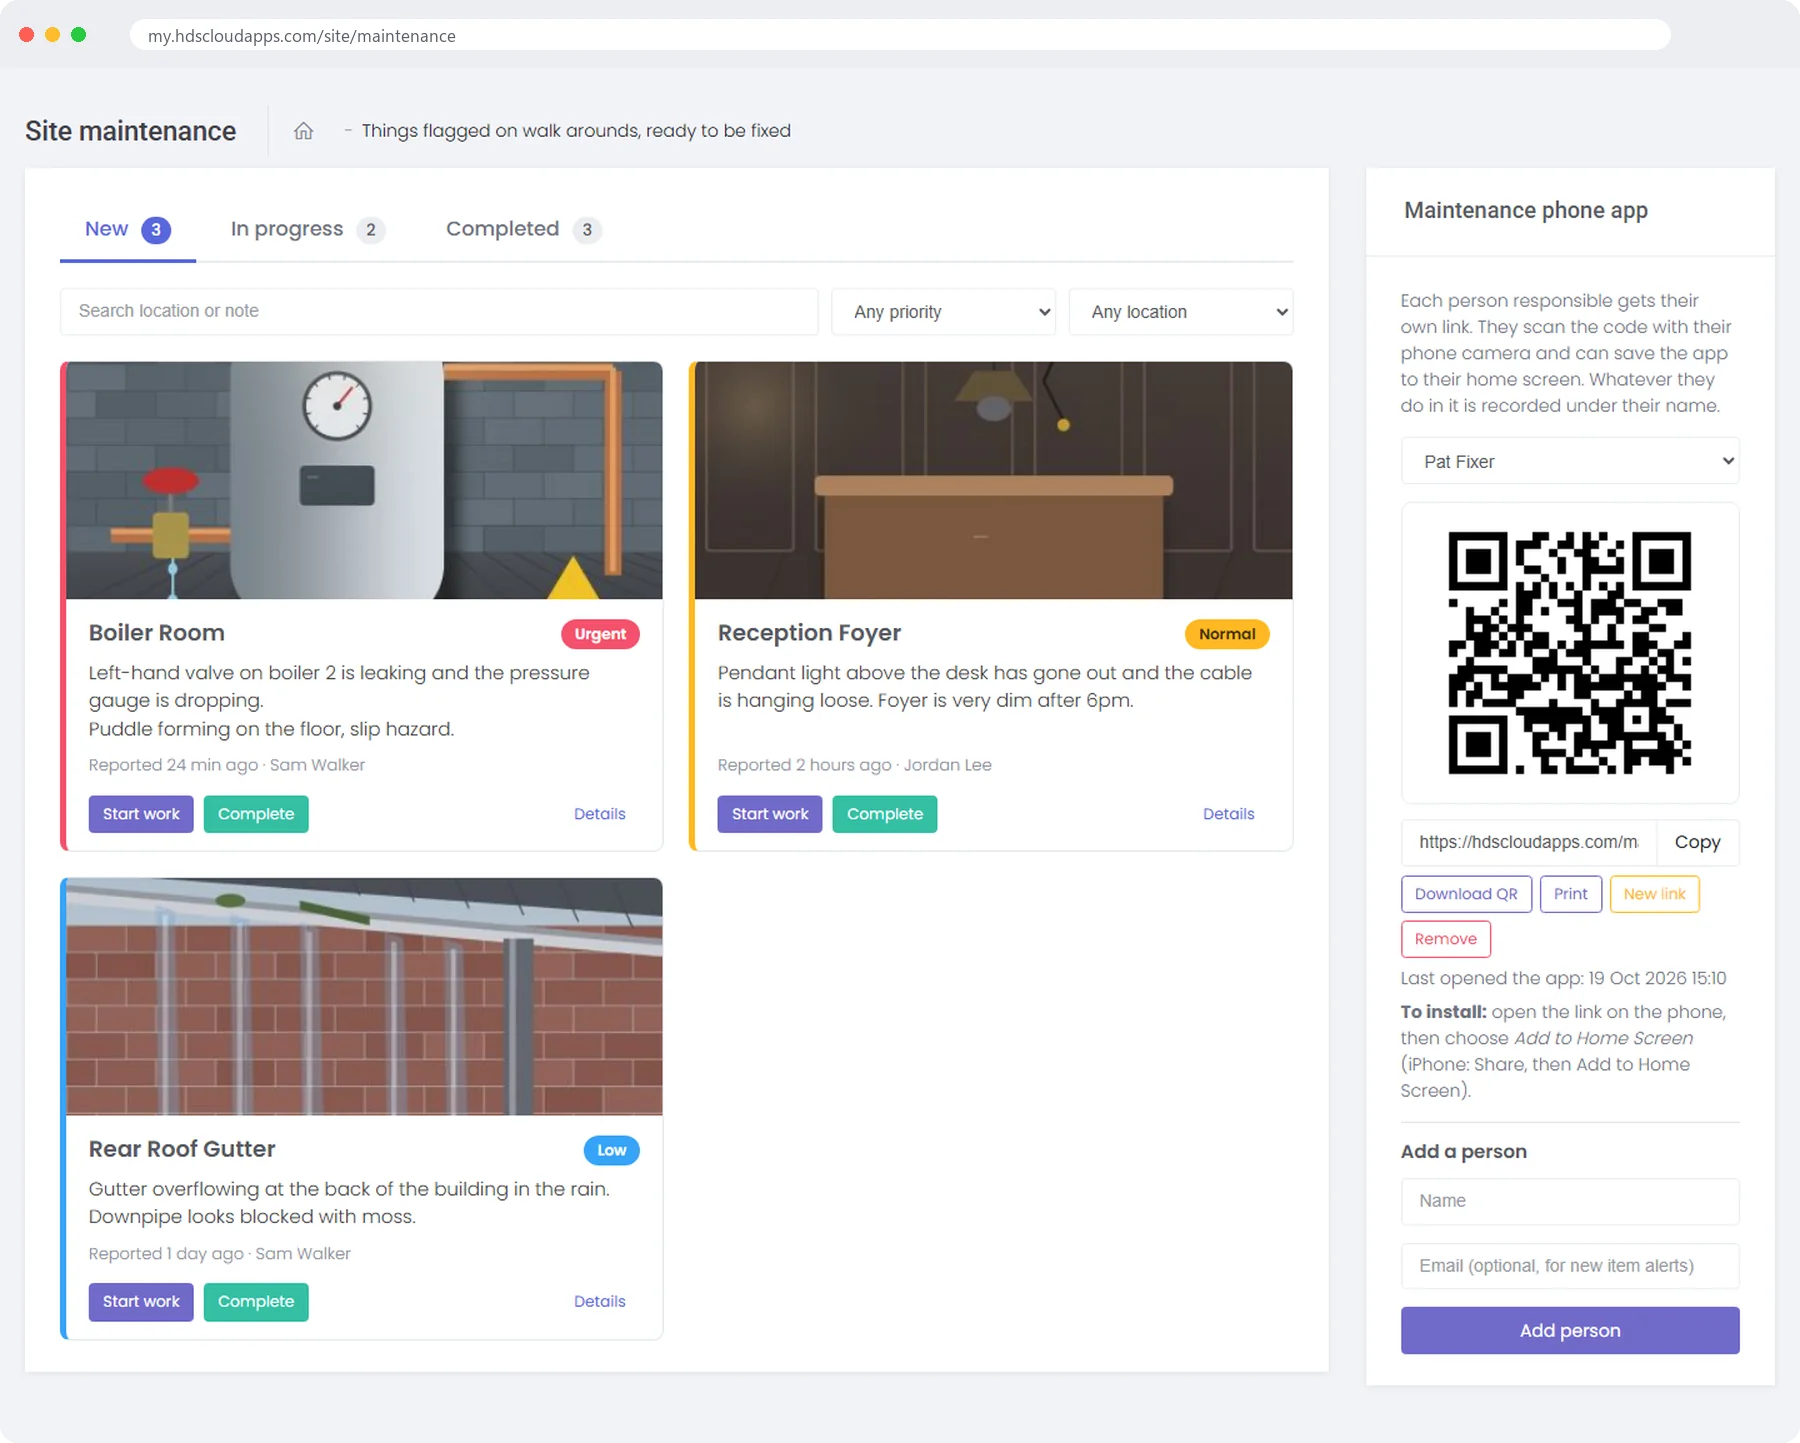Copy the phone app link

[x=1698, y=842]
